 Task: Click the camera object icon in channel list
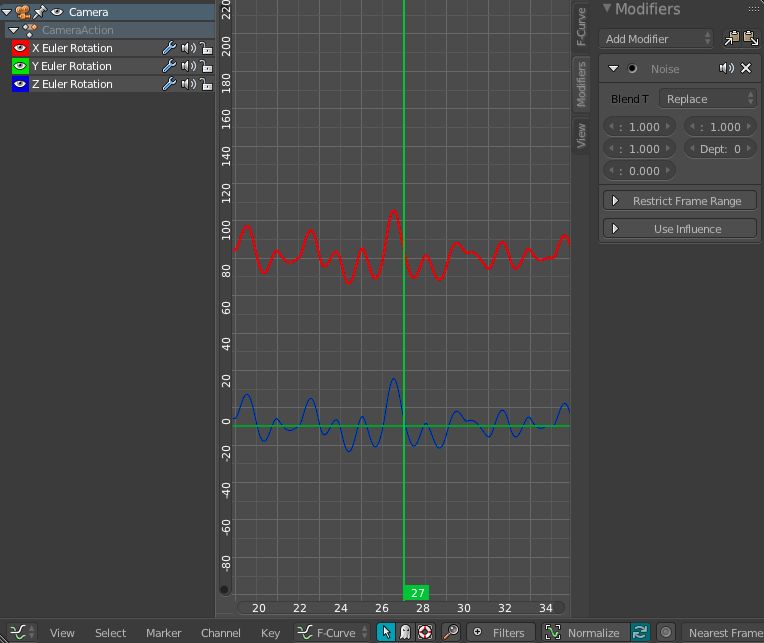click(x=22, y=12)
